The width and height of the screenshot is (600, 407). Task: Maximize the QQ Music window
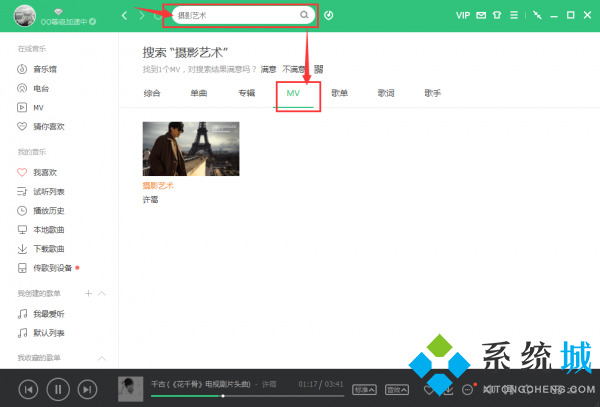point(571,15)
